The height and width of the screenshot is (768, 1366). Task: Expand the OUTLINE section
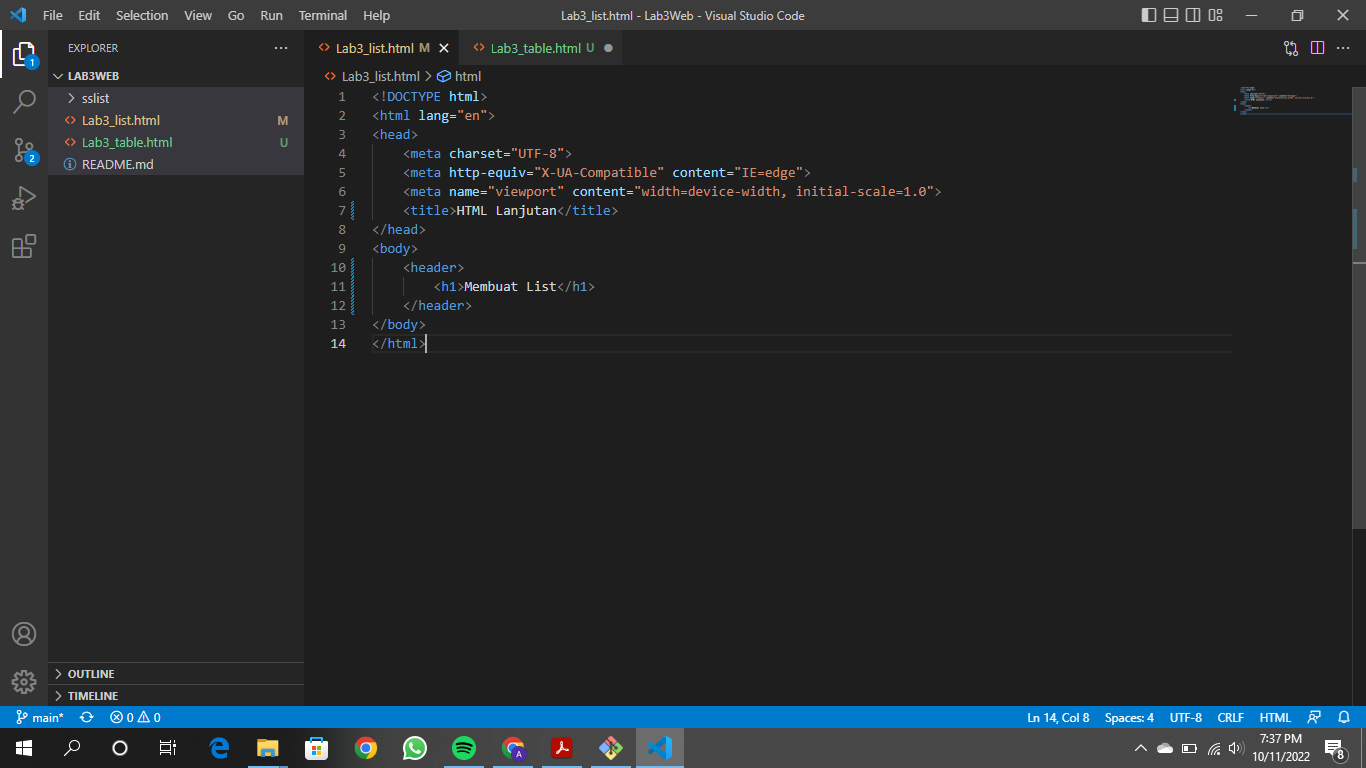(x=176, y=674)
